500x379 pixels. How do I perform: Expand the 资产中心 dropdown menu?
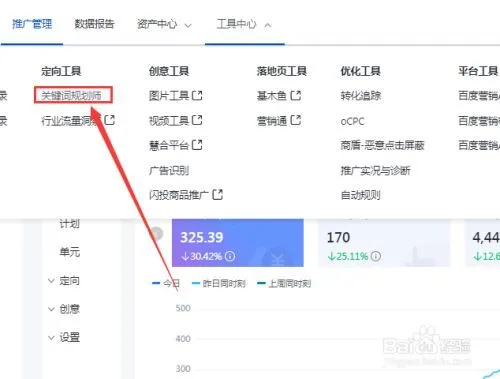(x=164, y=24)
